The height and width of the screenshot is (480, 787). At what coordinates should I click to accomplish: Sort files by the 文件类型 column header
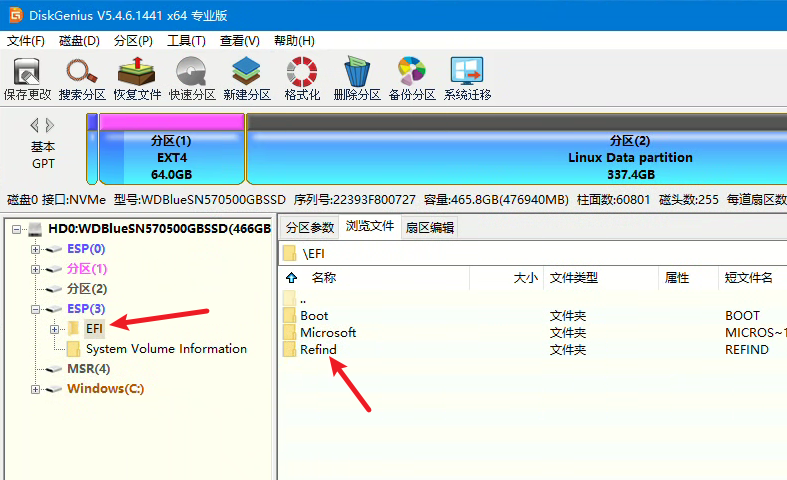tap(574, 278)
